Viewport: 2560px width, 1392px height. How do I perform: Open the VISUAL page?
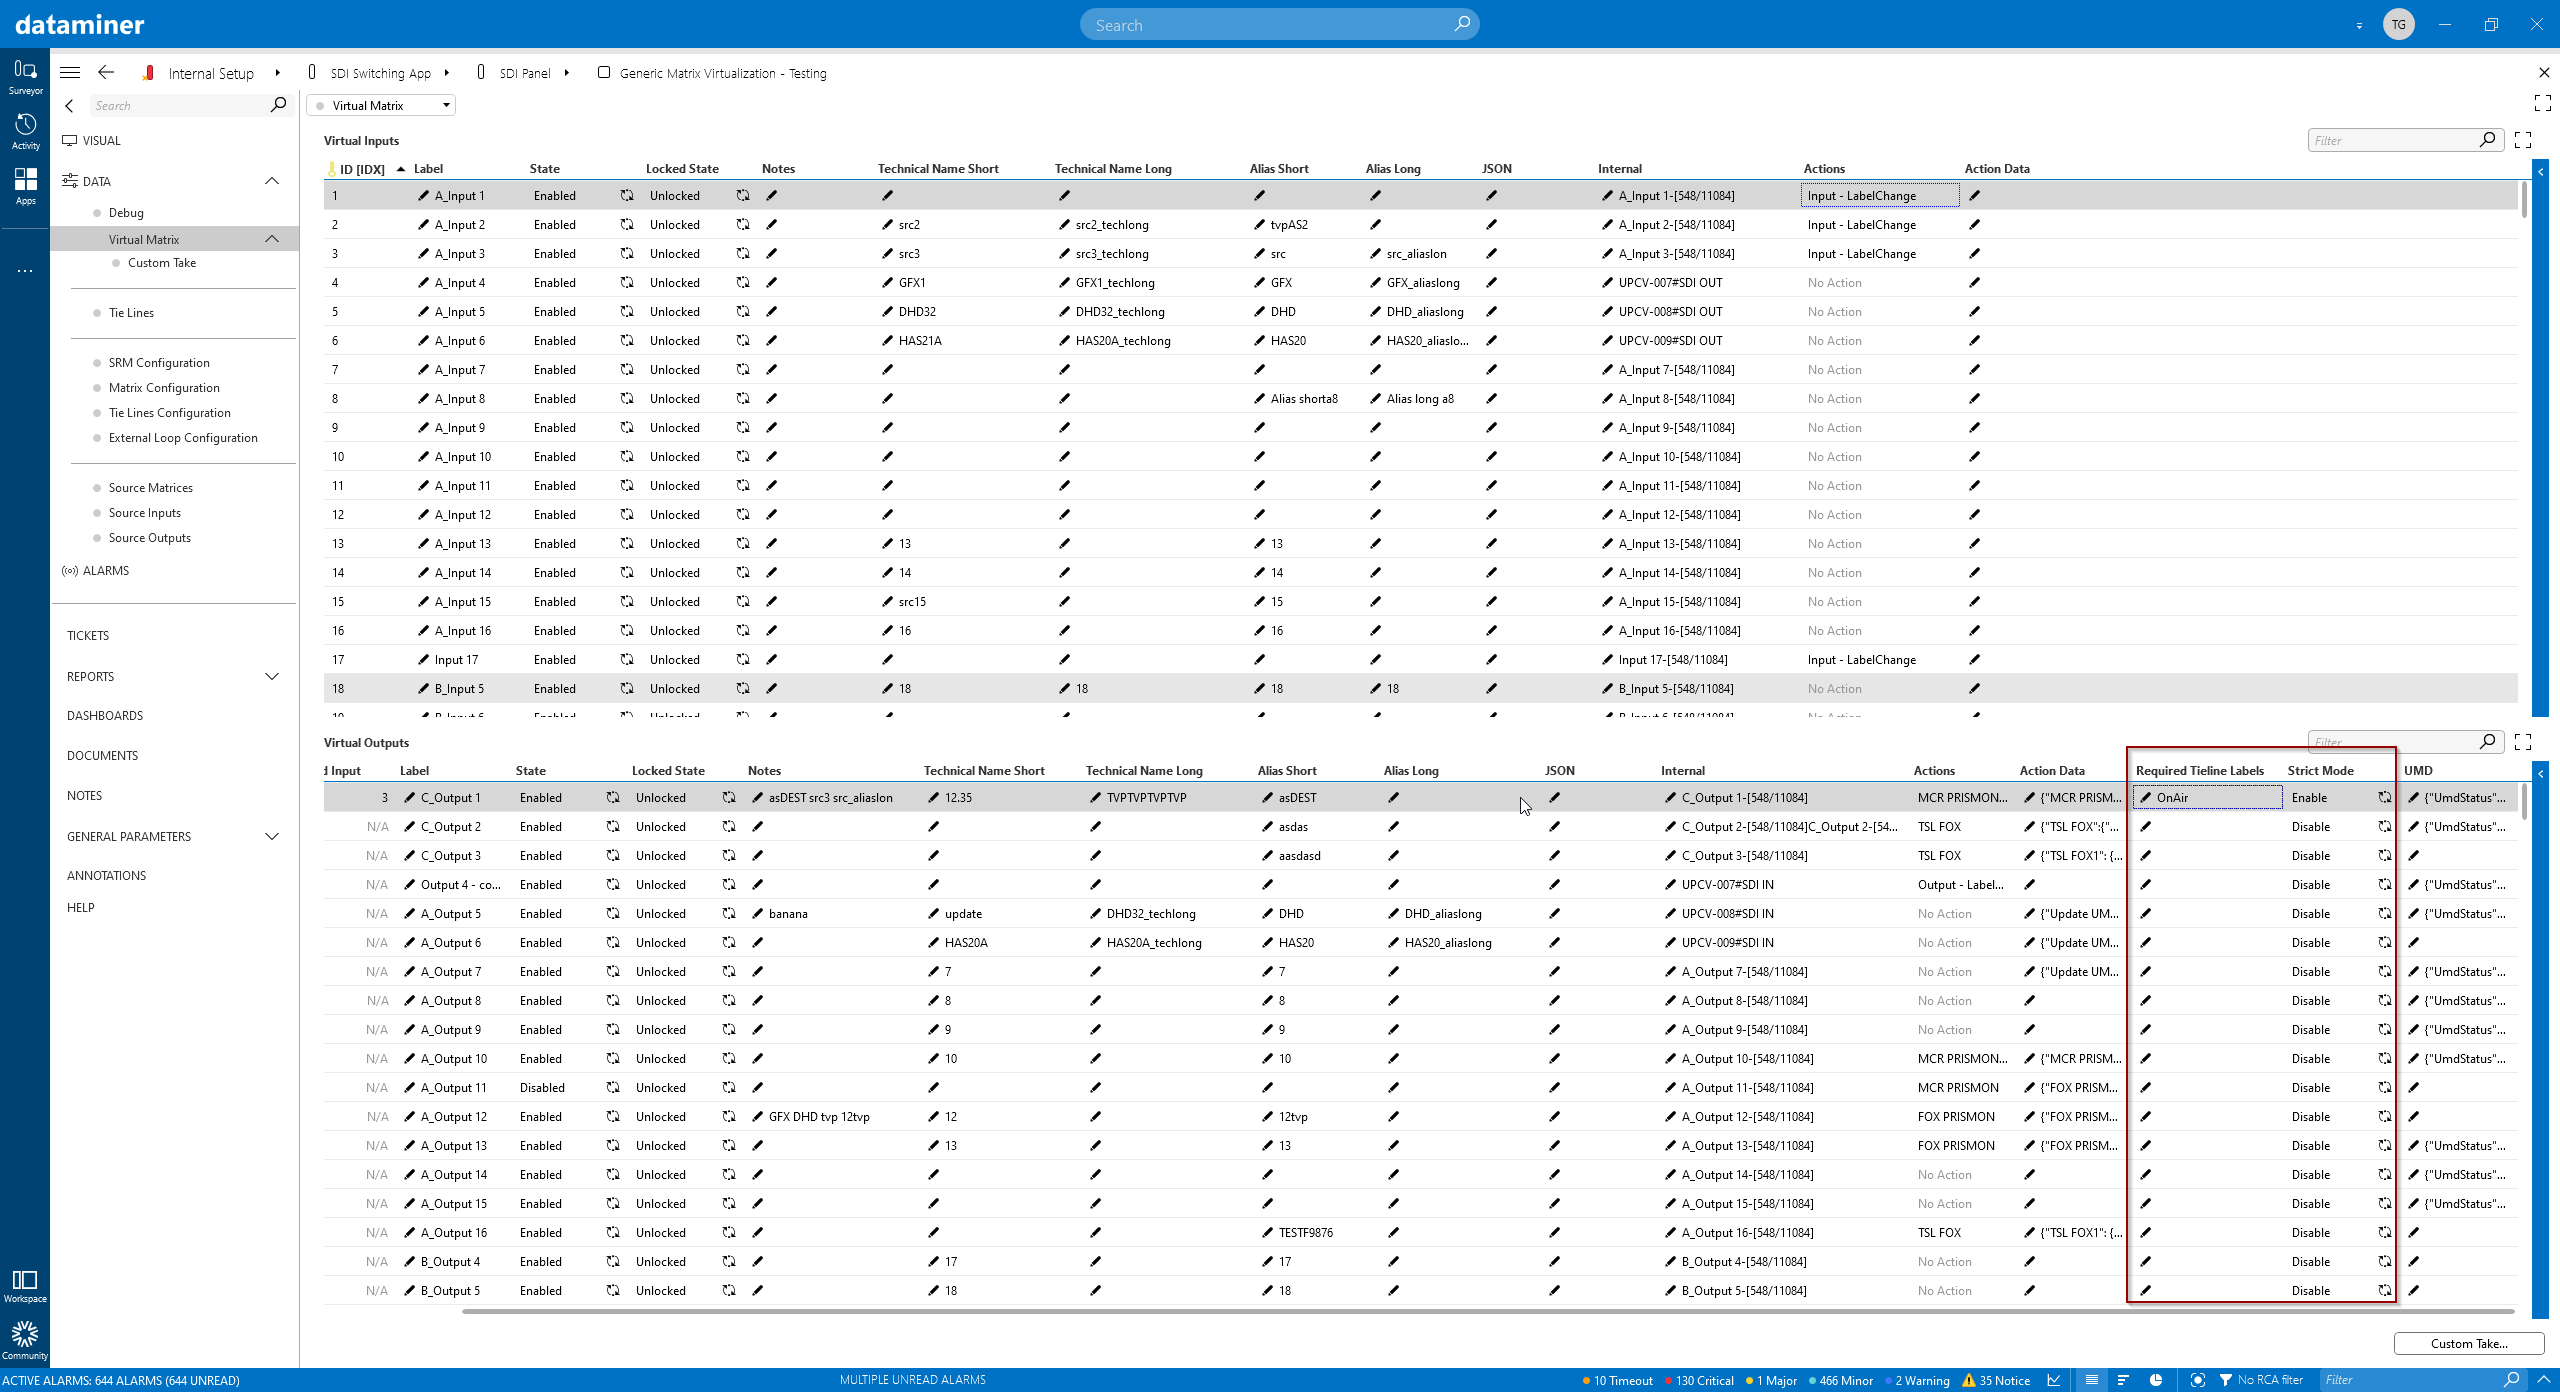point(91,141)
